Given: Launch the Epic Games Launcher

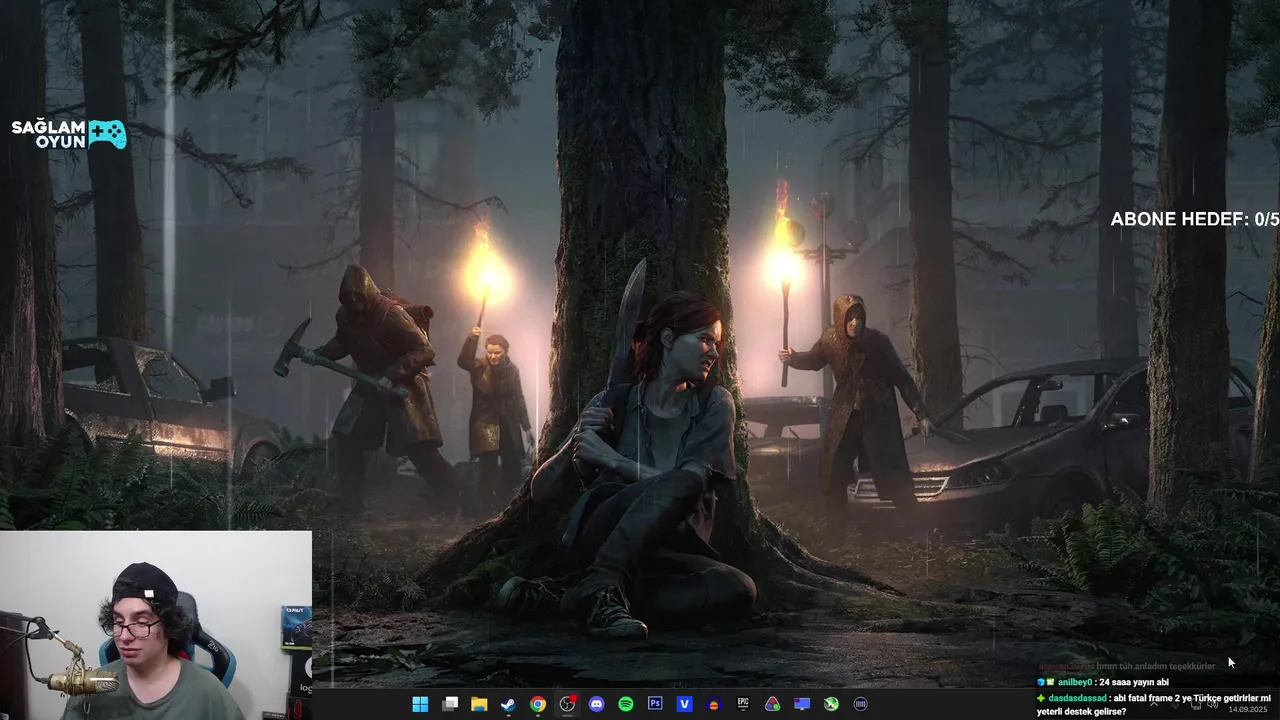Looking at the screenshot, I should point(743,704).
